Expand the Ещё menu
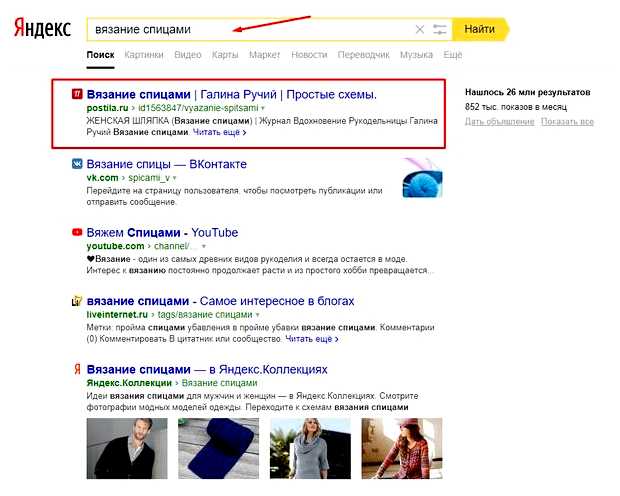 pos(453,55)
